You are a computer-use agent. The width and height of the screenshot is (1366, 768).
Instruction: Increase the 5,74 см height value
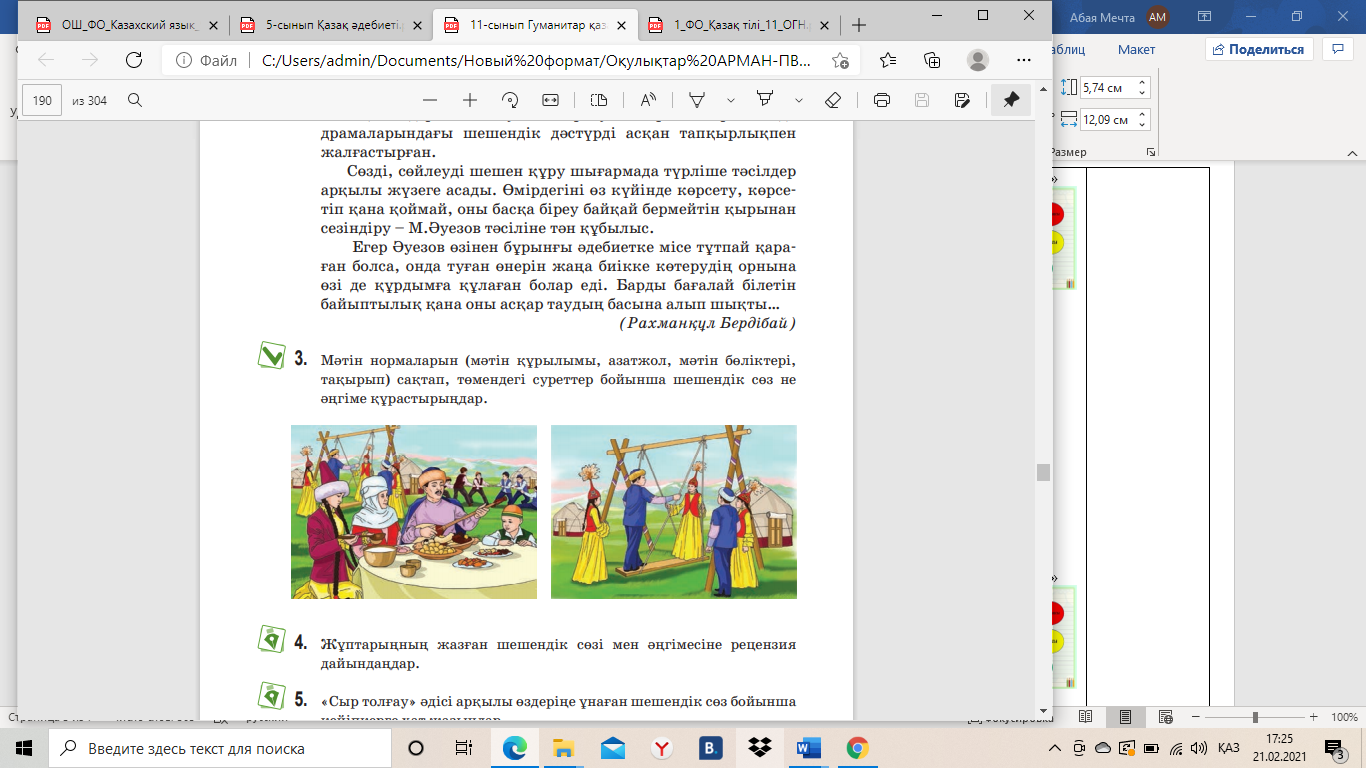[1144, 83]
